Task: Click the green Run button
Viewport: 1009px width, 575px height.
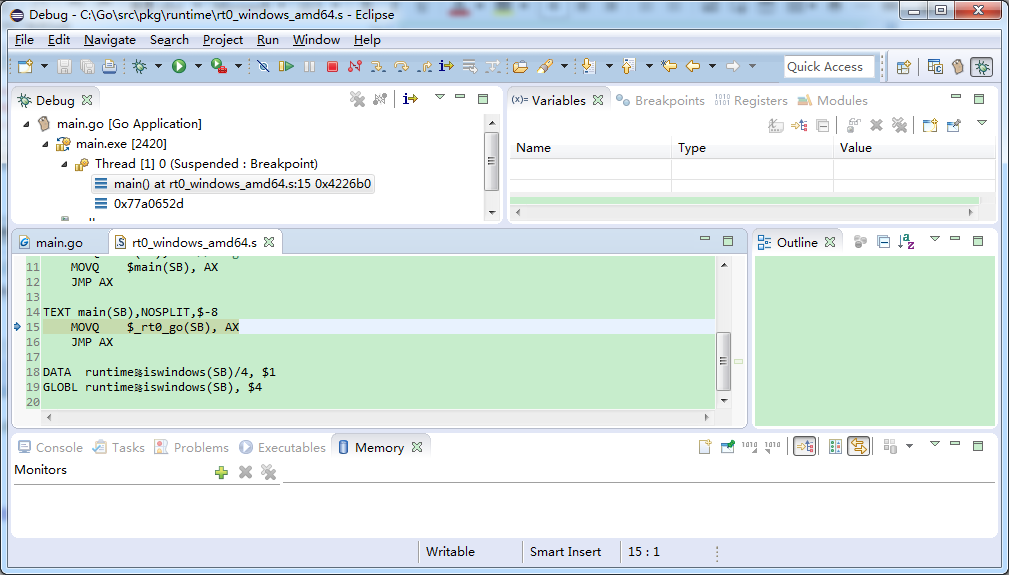Action: 179,66
